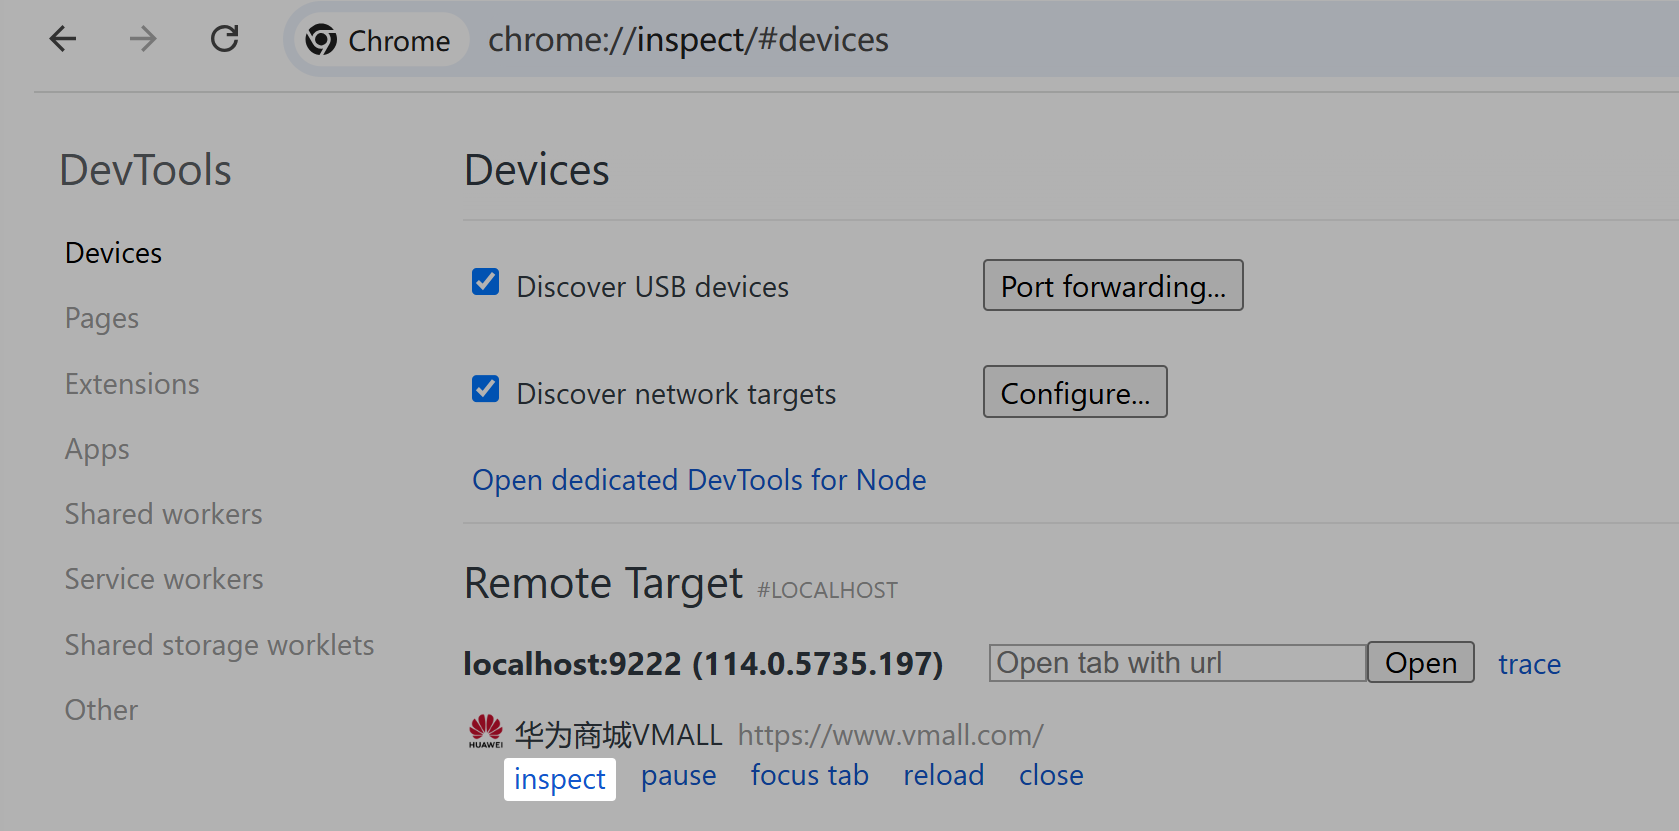Click the trace link for localhost:9222
Screen dimensions: 1679x831
tap(1529, 664)
